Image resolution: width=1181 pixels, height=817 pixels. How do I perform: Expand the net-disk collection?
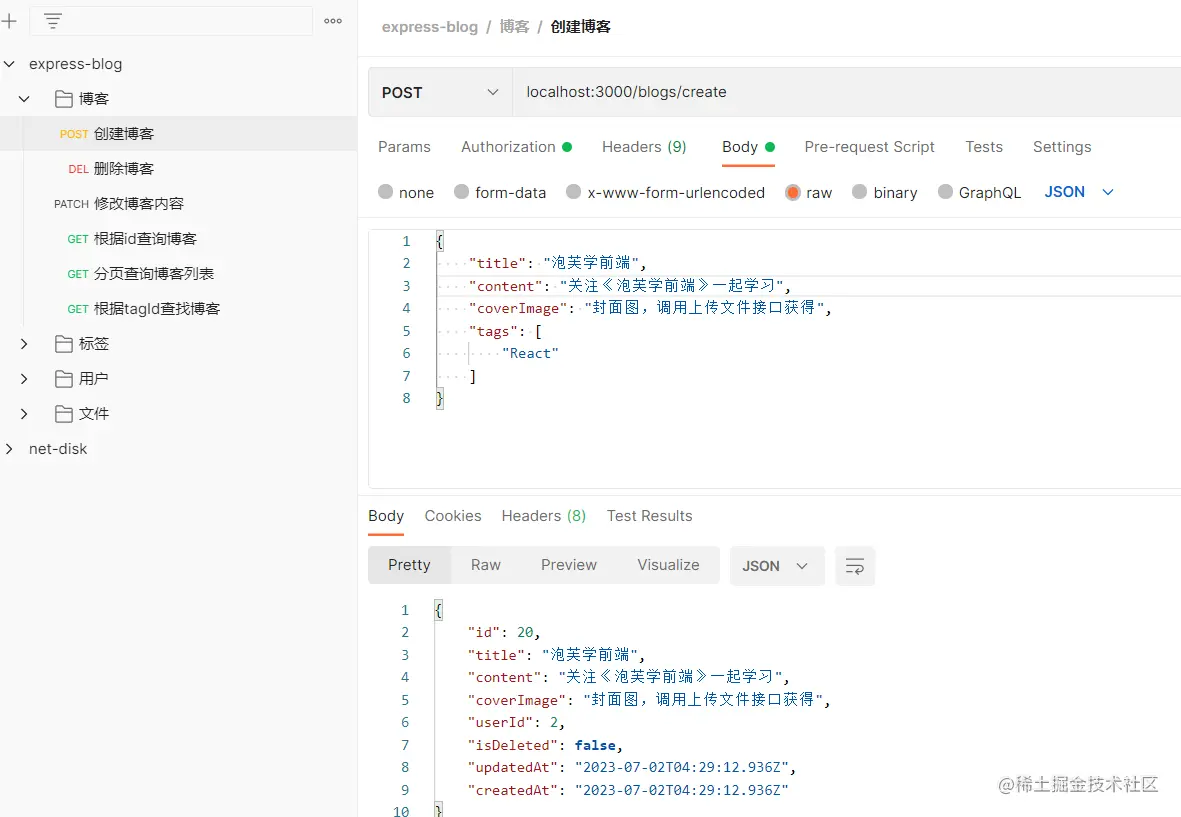click(x=9, y=449)
